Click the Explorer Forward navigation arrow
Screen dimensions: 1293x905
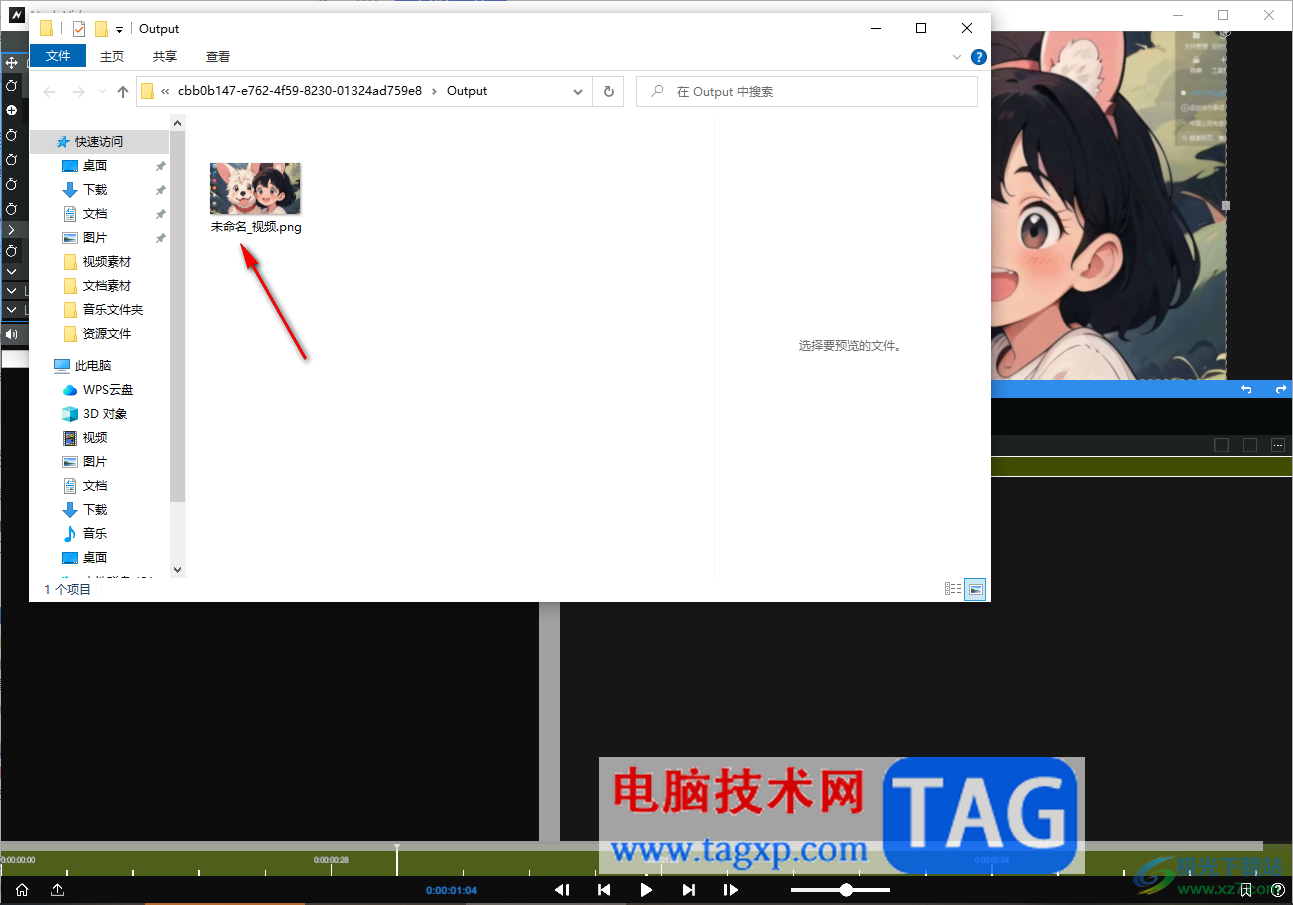click(x=79, y=91)
